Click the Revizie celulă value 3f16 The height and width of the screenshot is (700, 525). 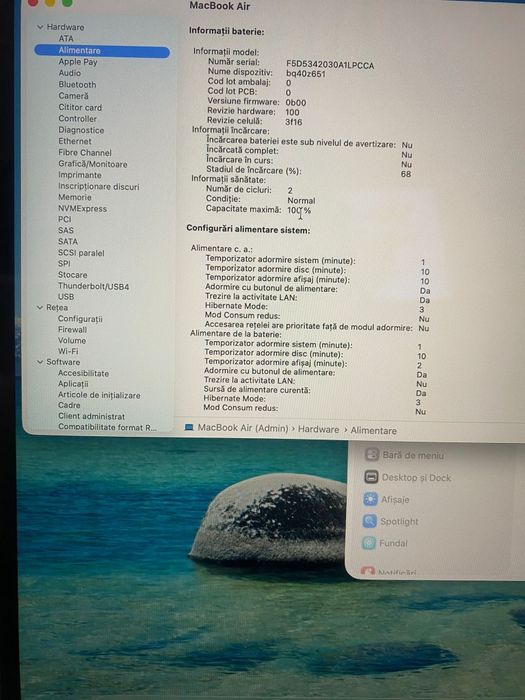tap(294, 122)
